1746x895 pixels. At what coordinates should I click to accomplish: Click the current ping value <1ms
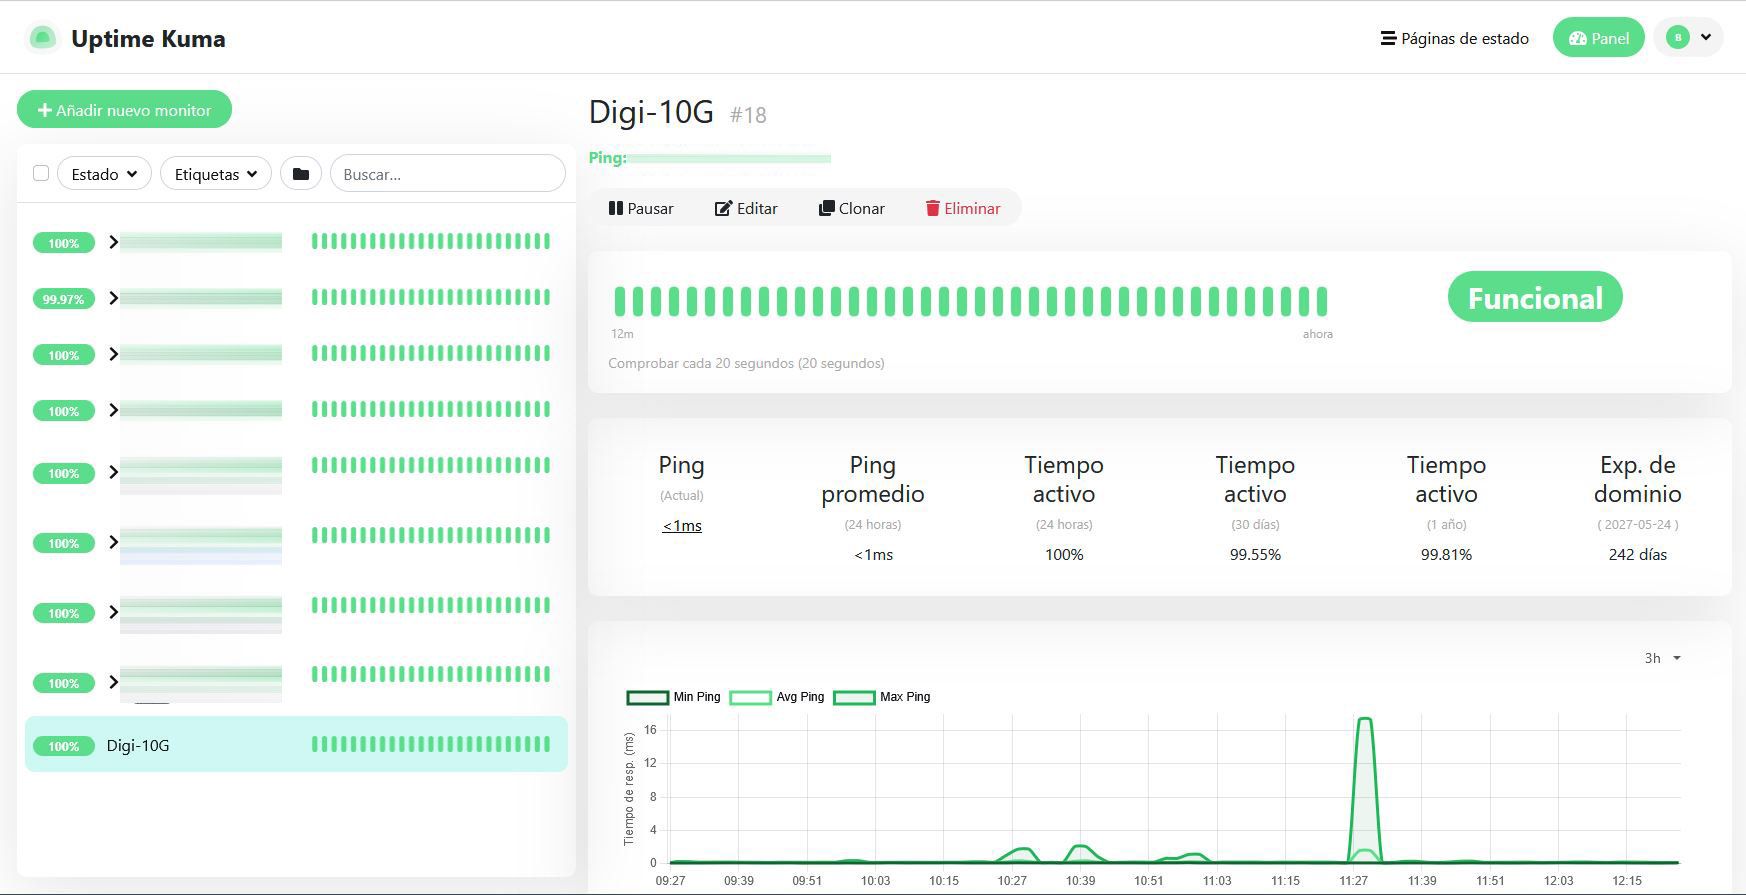[x=682, y=526]
